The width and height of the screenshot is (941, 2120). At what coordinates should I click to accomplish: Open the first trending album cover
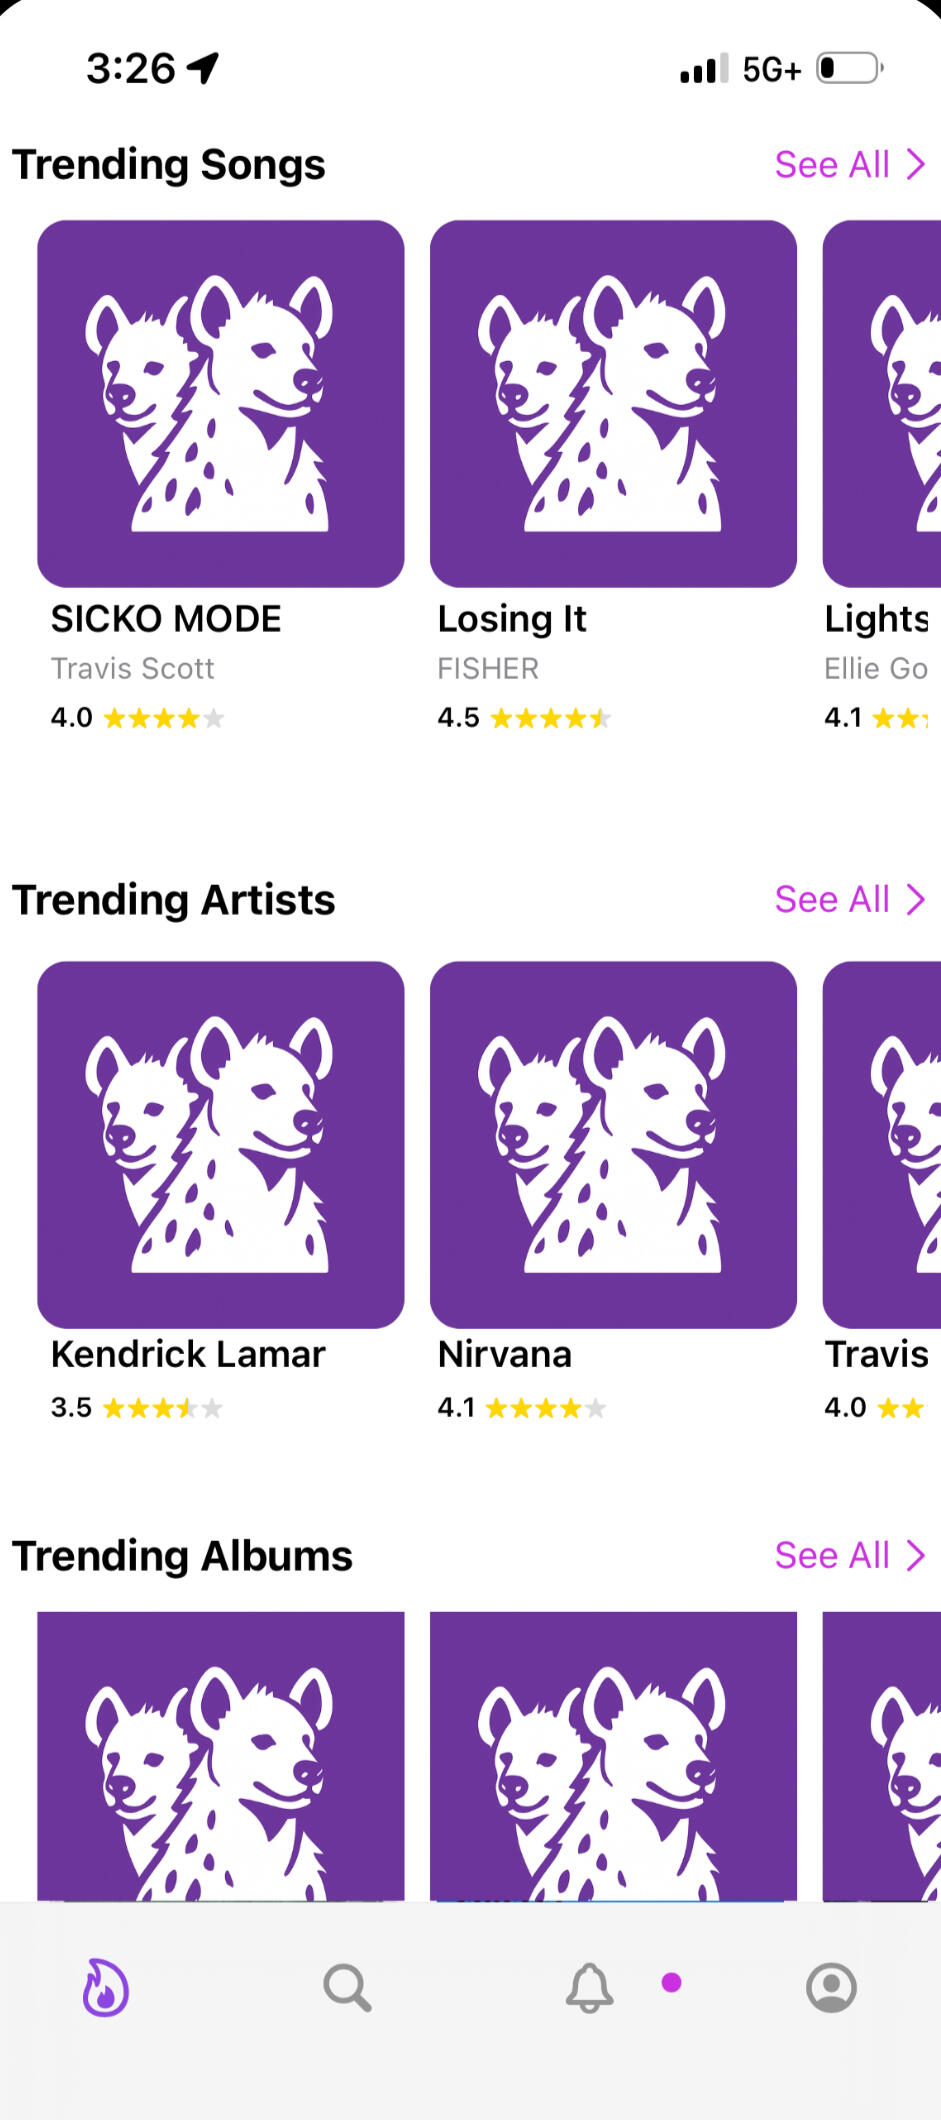(221, 1755)
